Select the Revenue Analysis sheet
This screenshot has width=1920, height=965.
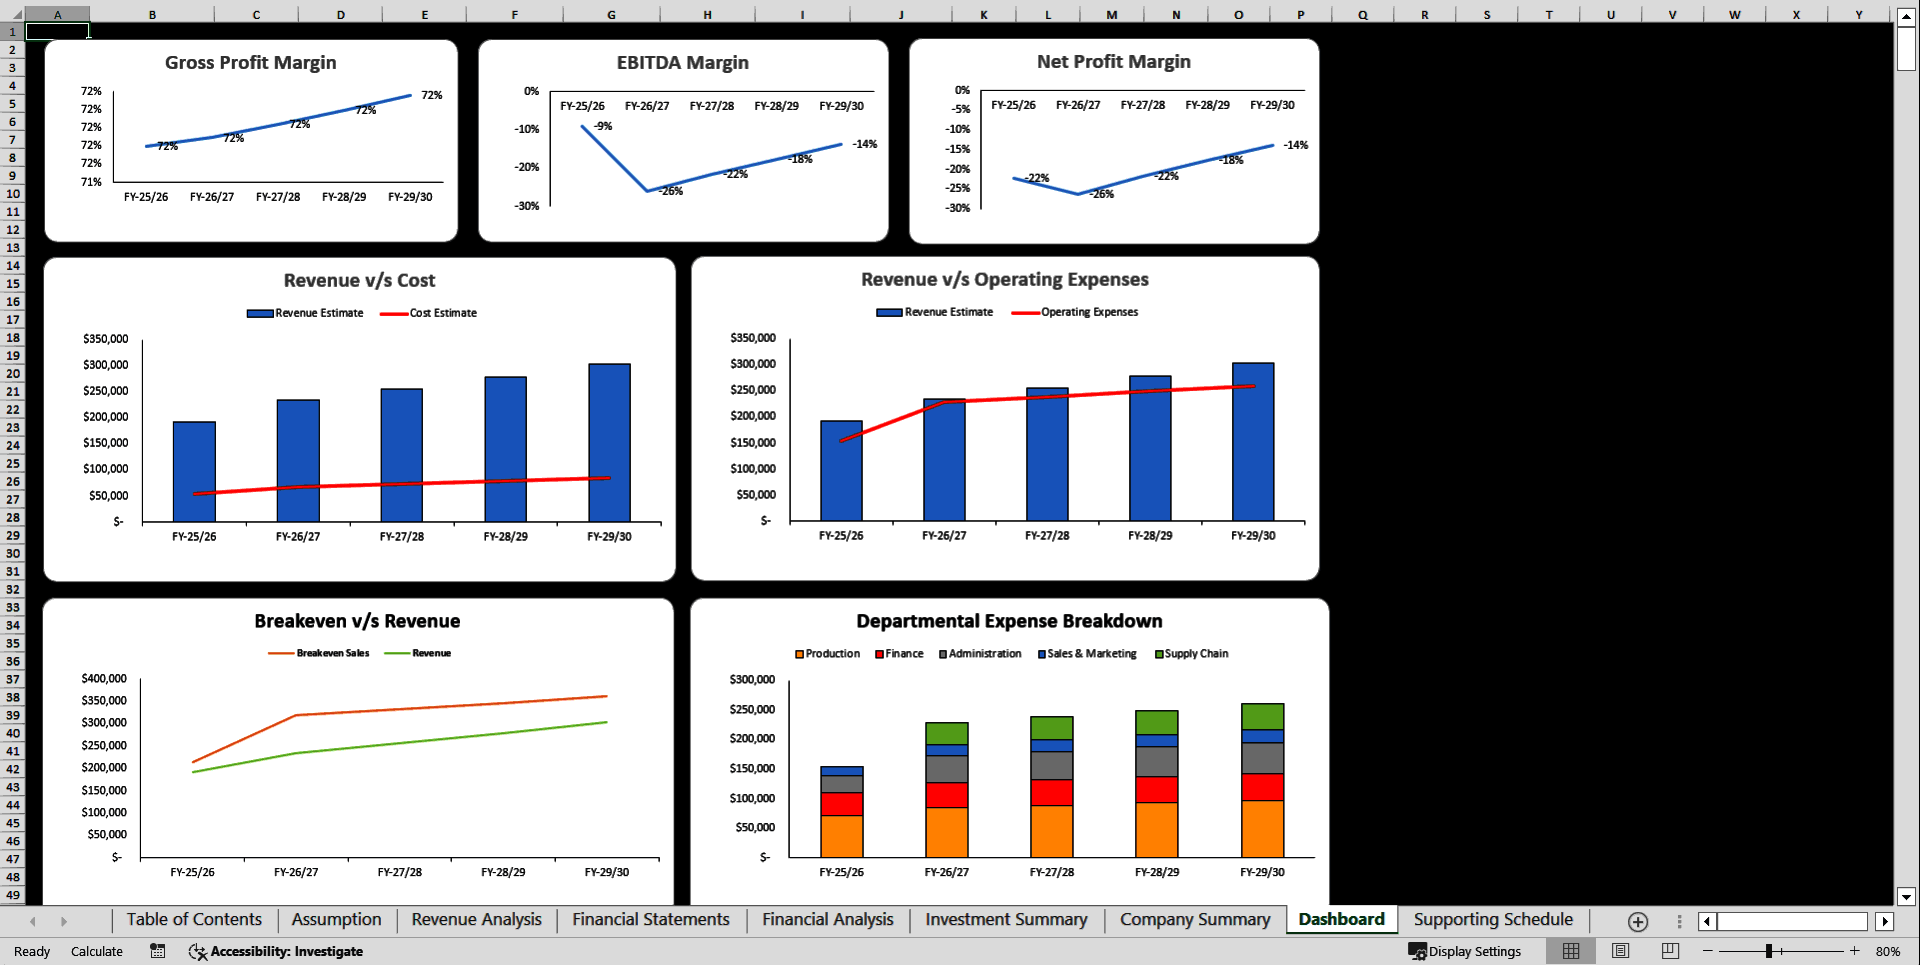click(x=475, y=919)
